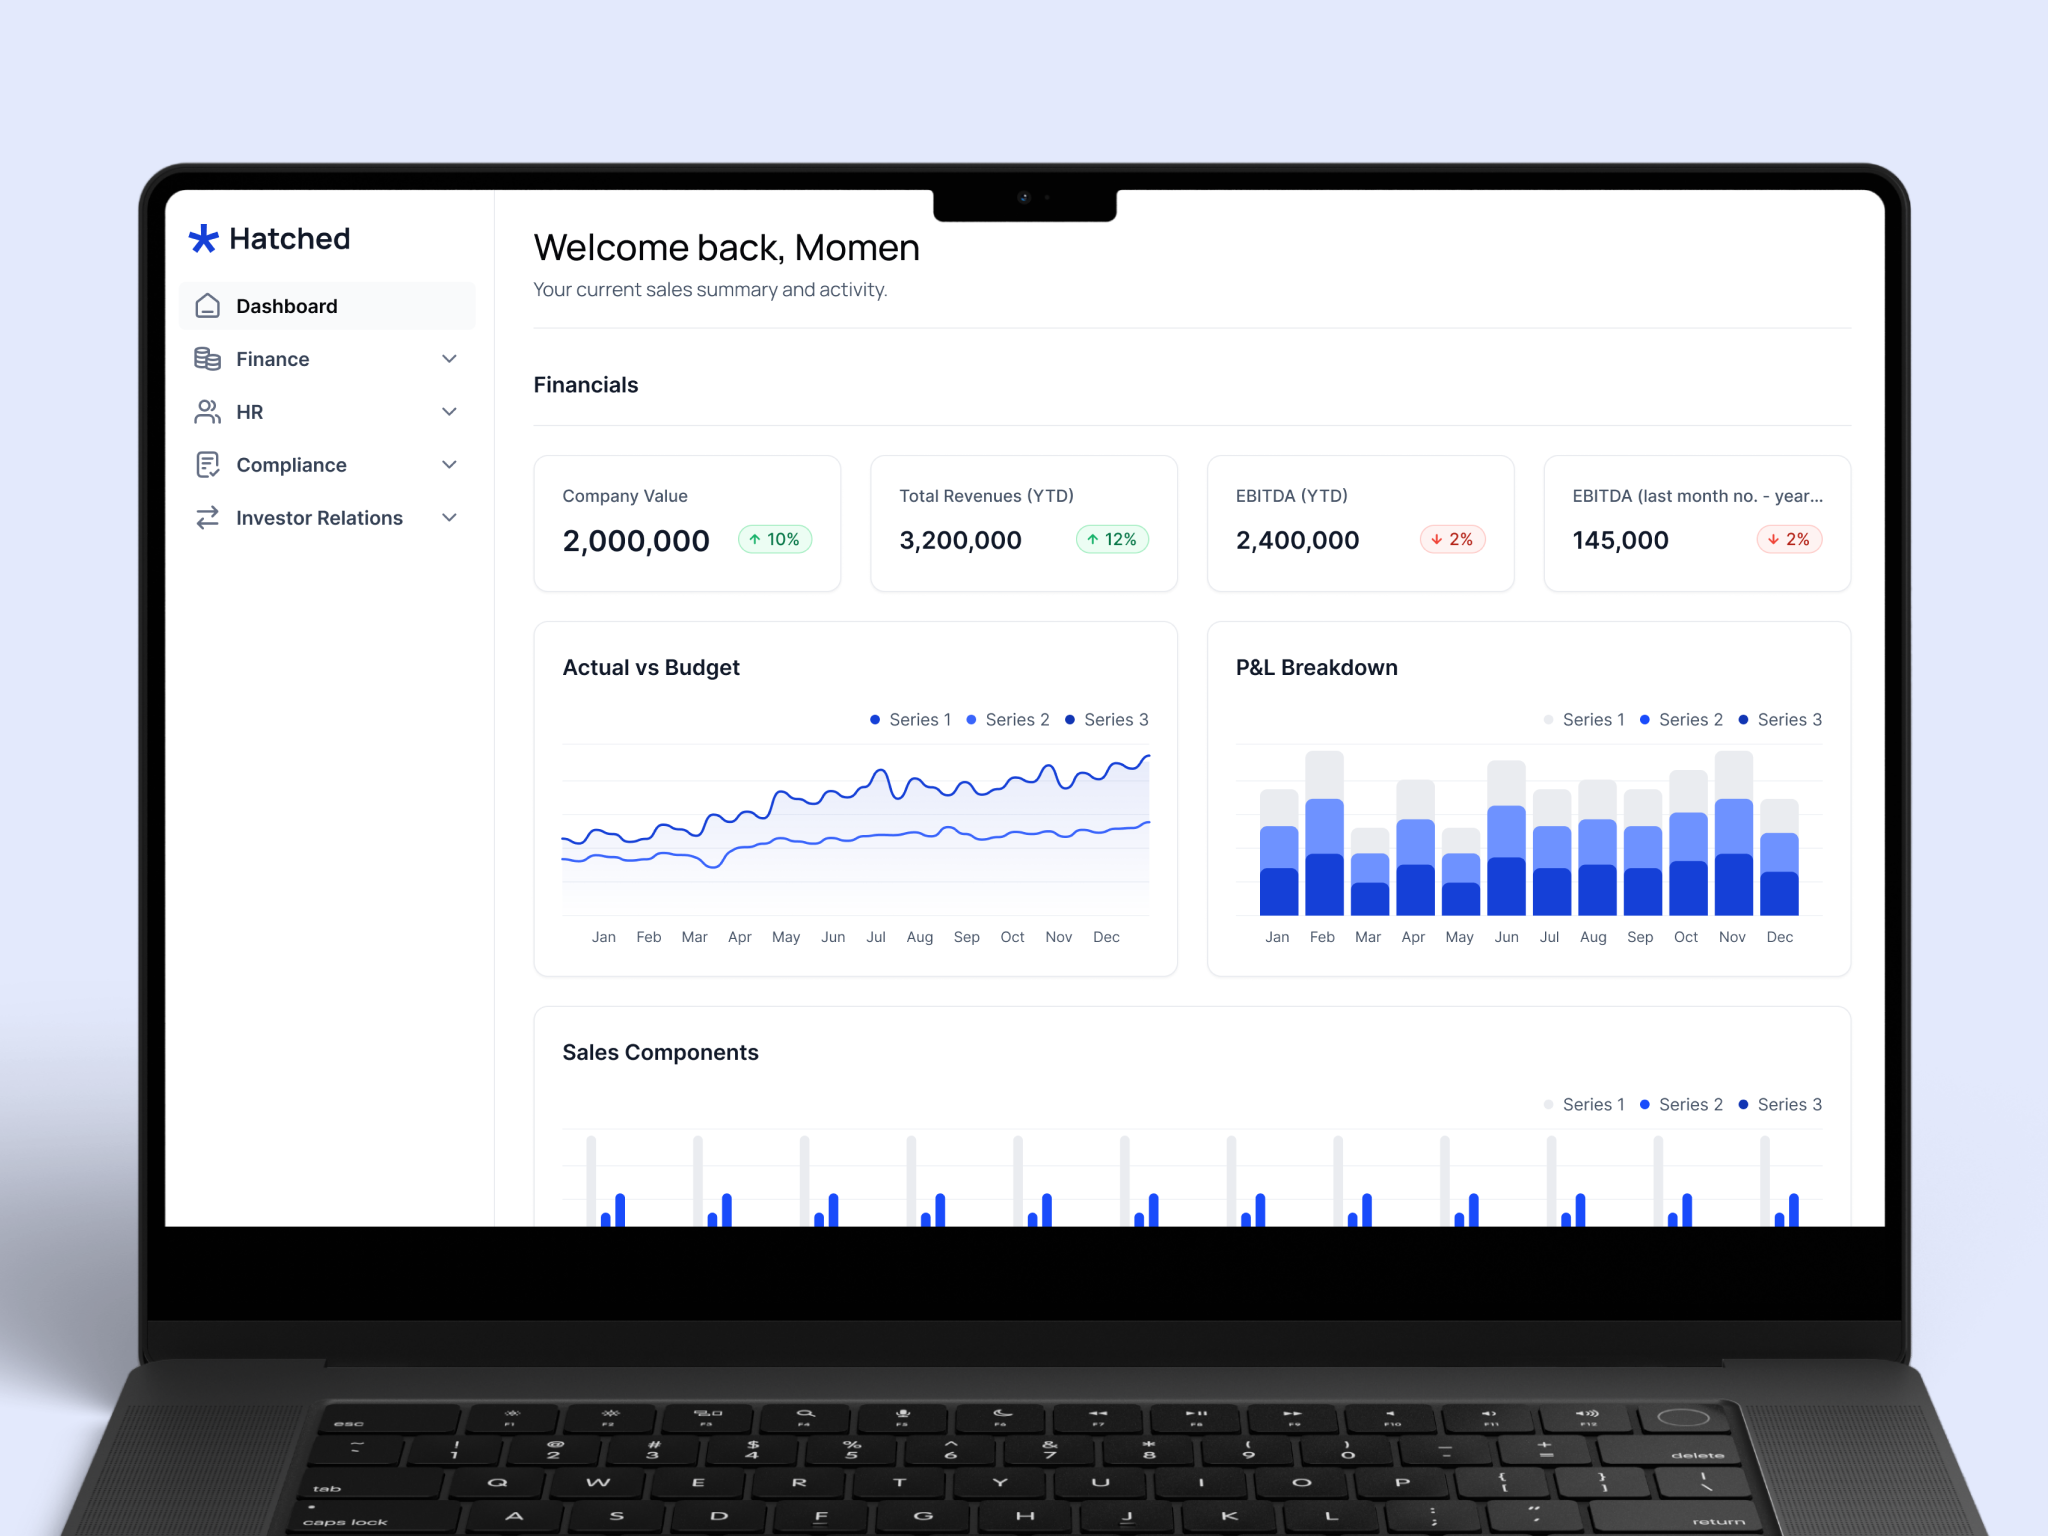Click the red 2% decrease badge on EBITDA (YTD)

pyautogui.click(x=1452, y=539)
